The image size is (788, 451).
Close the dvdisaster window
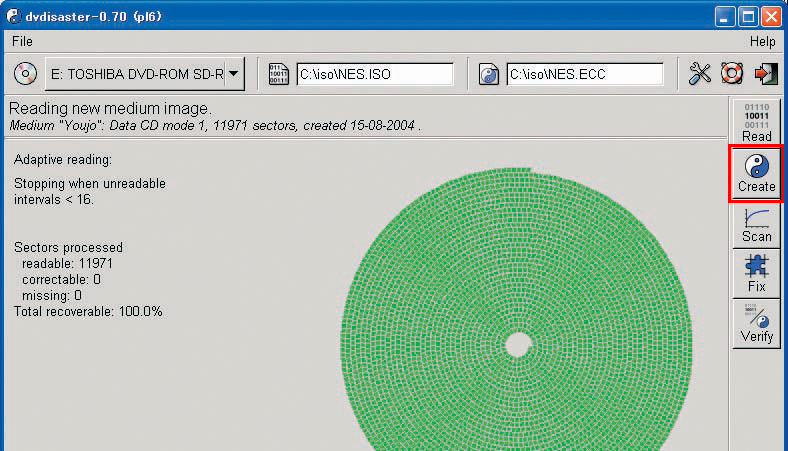771,17
